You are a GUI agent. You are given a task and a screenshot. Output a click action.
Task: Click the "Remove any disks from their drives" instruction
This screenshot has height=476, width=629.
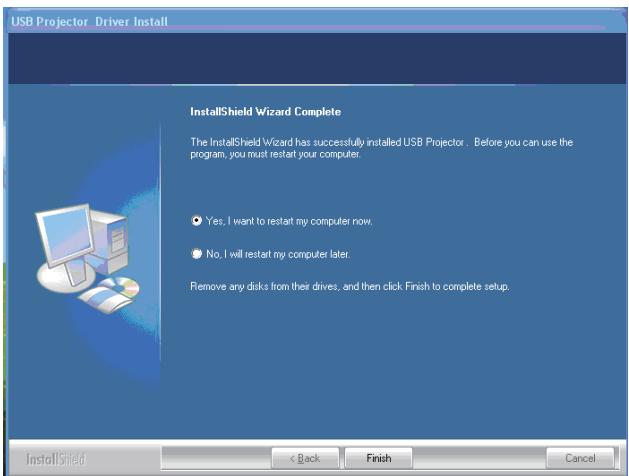click(350, 286)
